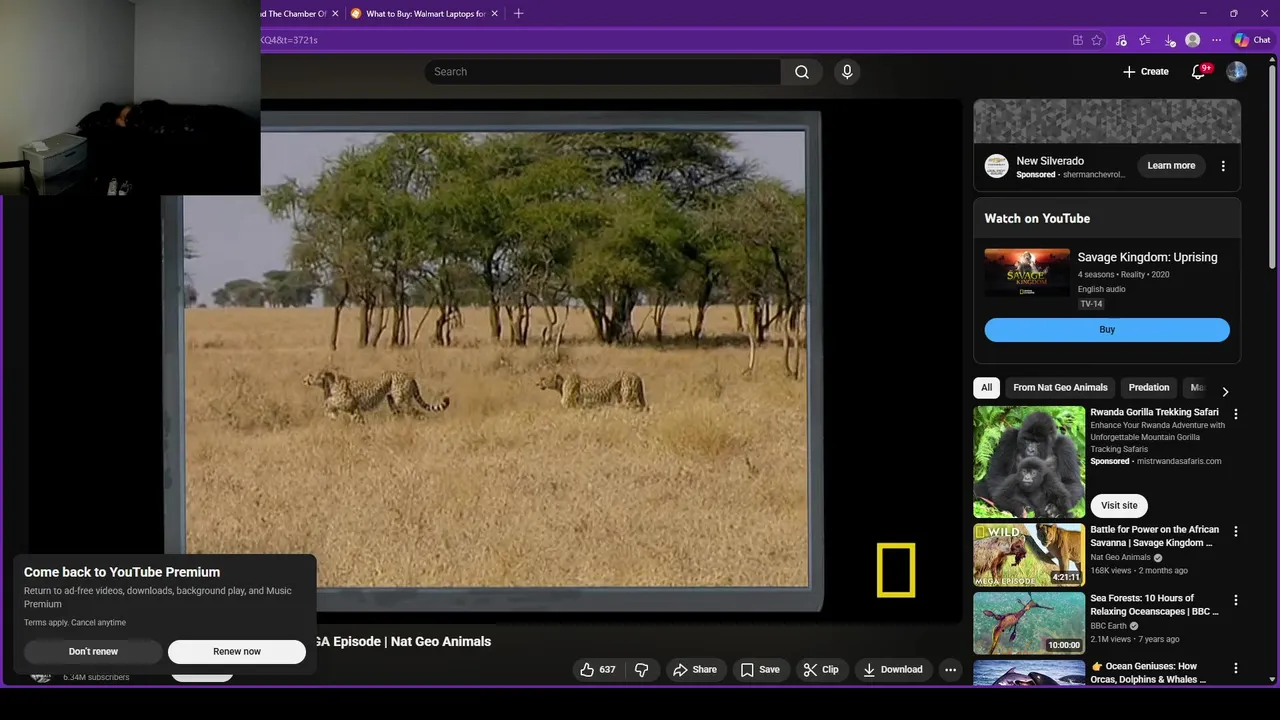
Task: Open Battle for Power on the African Savanna title
Action: tap(1154, 536)
